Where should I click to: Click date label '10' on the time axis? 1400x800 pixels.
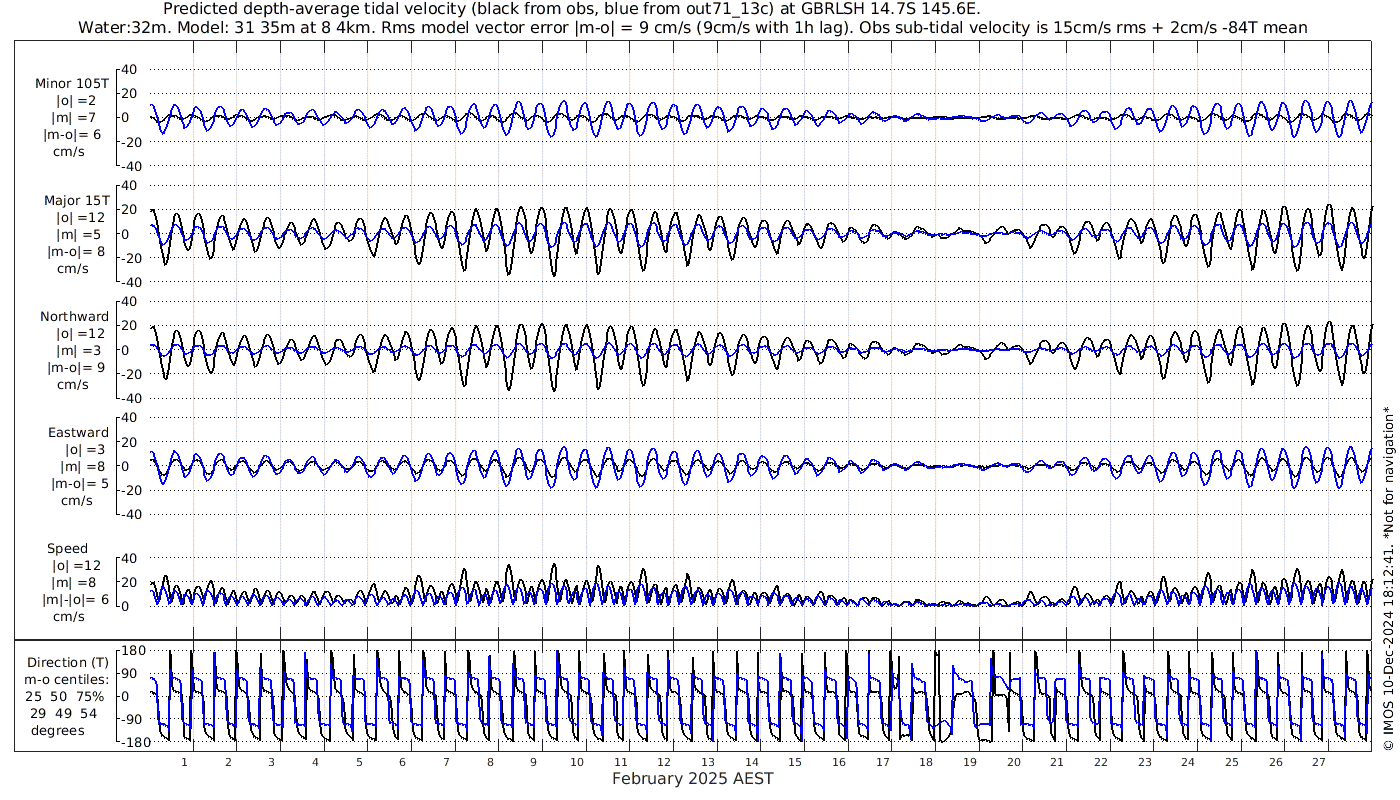tap(577, 762)
